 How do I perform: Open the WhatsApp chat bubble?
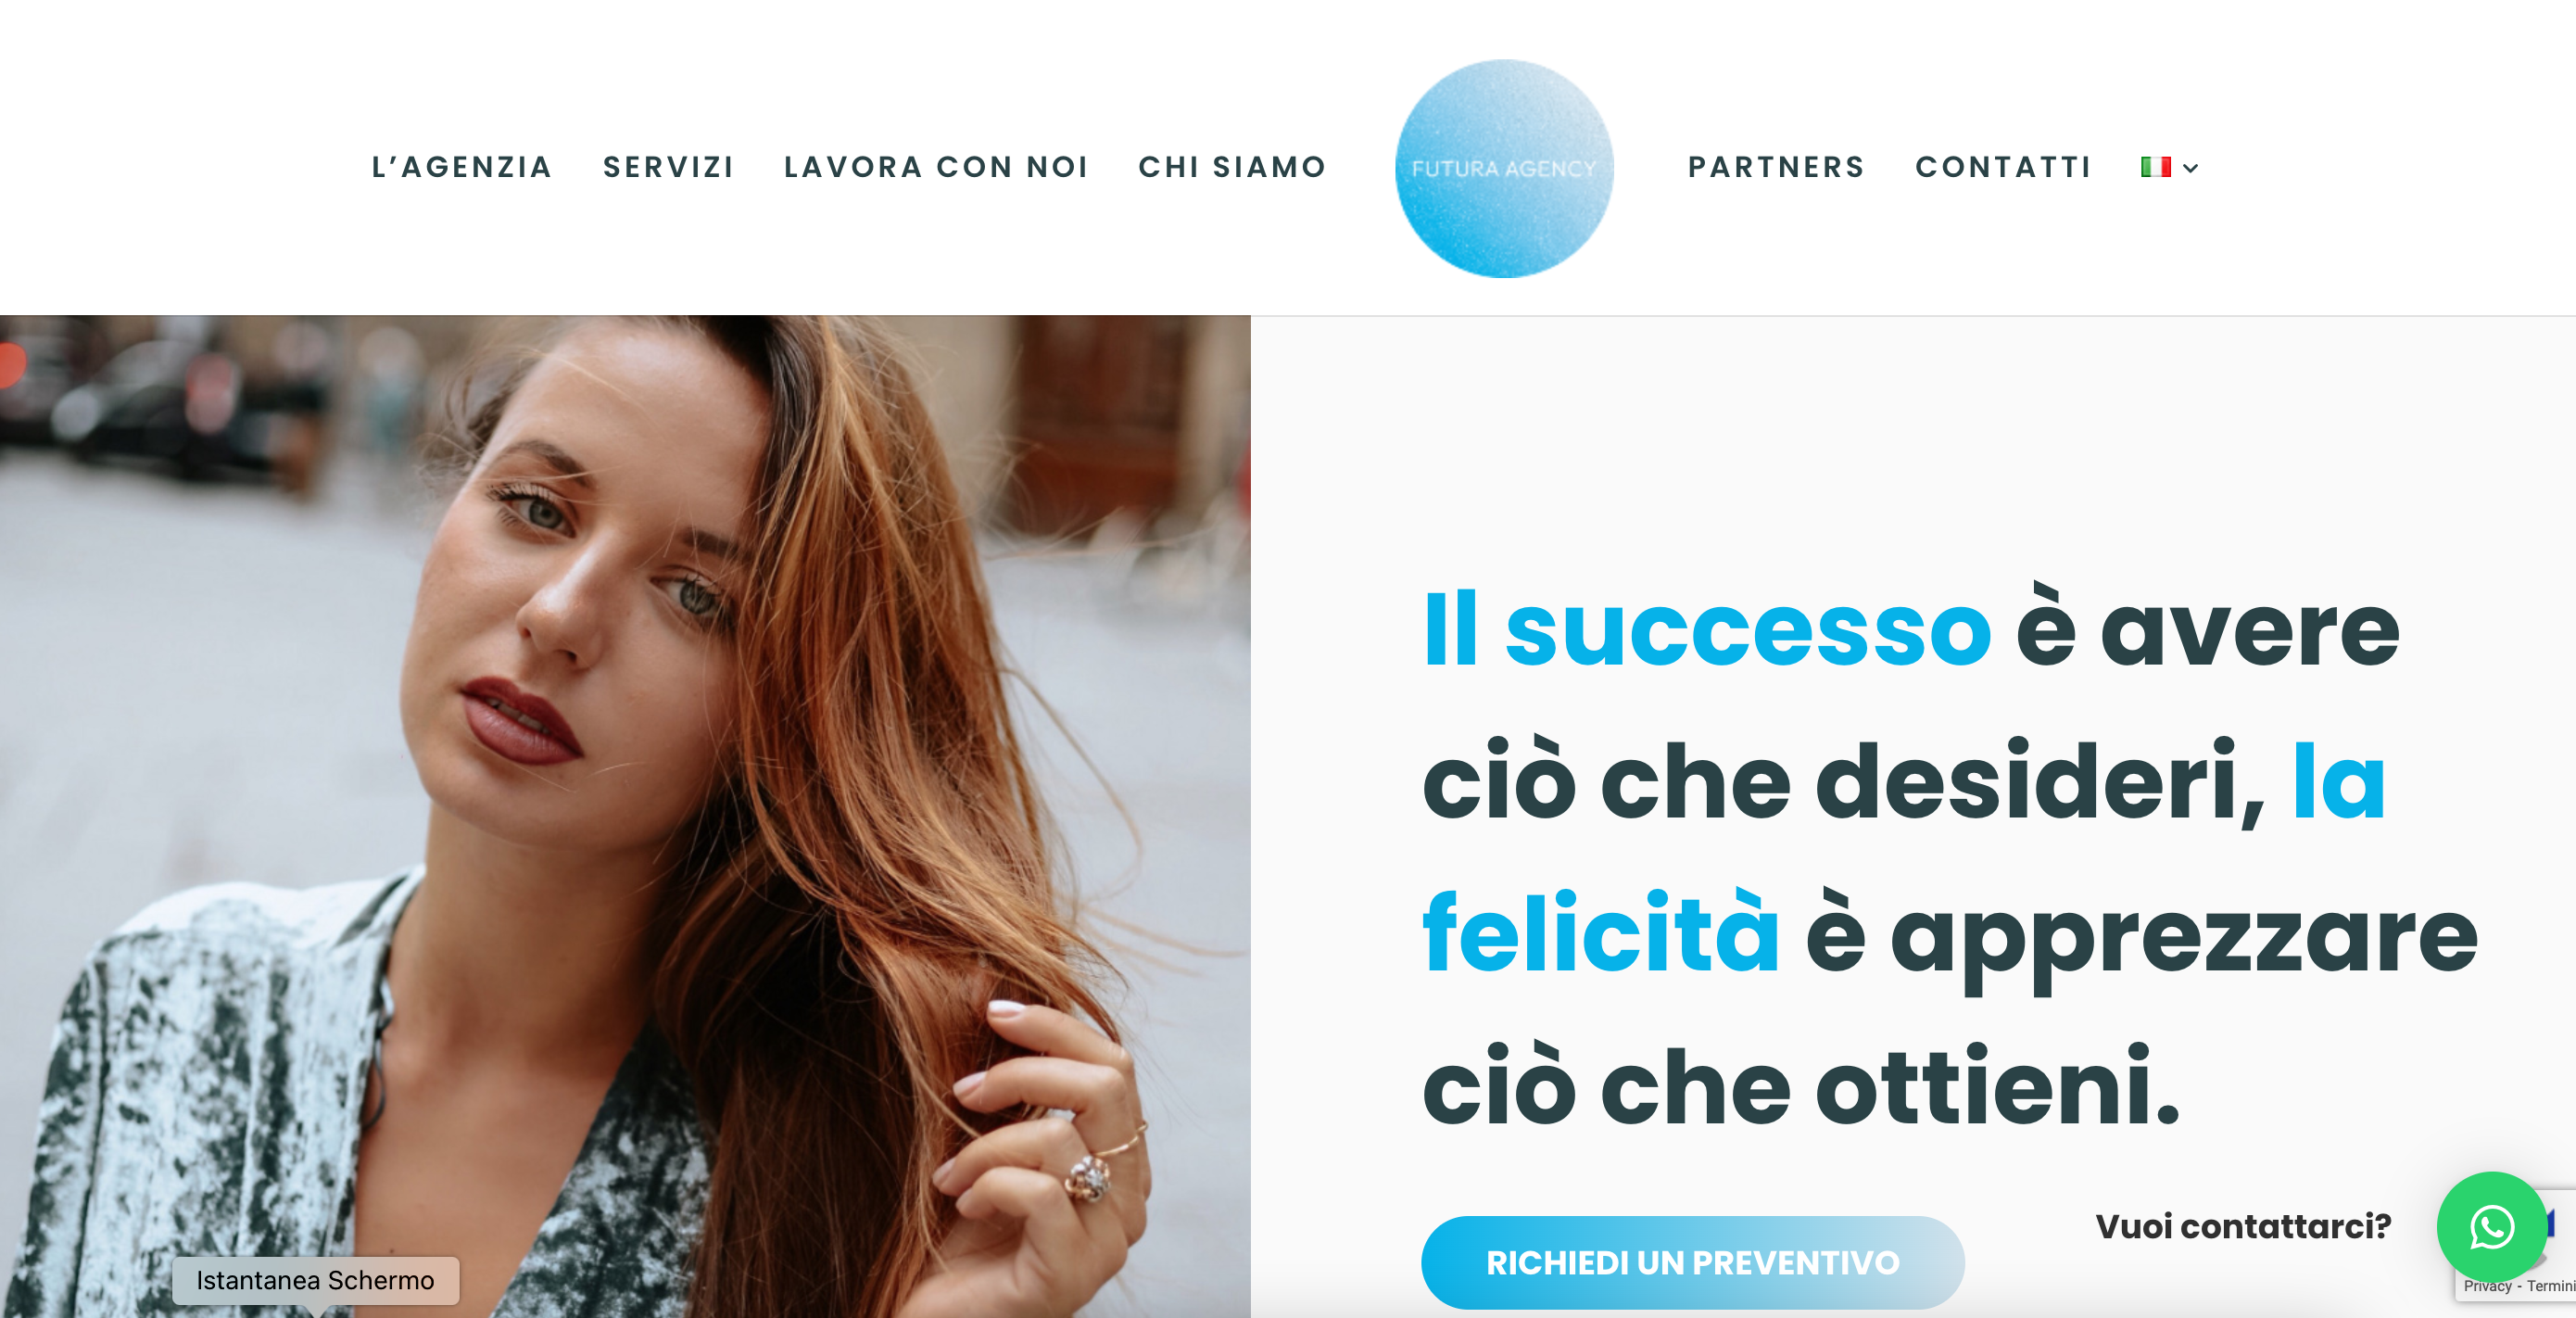pos(2491,1226)
